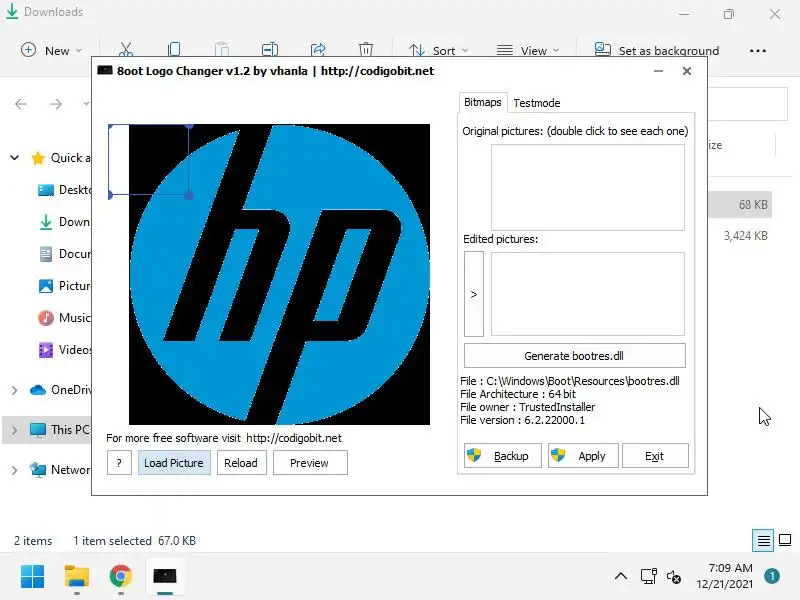
Task: Open the Pictures folder in sidebar
Action: [x=64, y=286]
